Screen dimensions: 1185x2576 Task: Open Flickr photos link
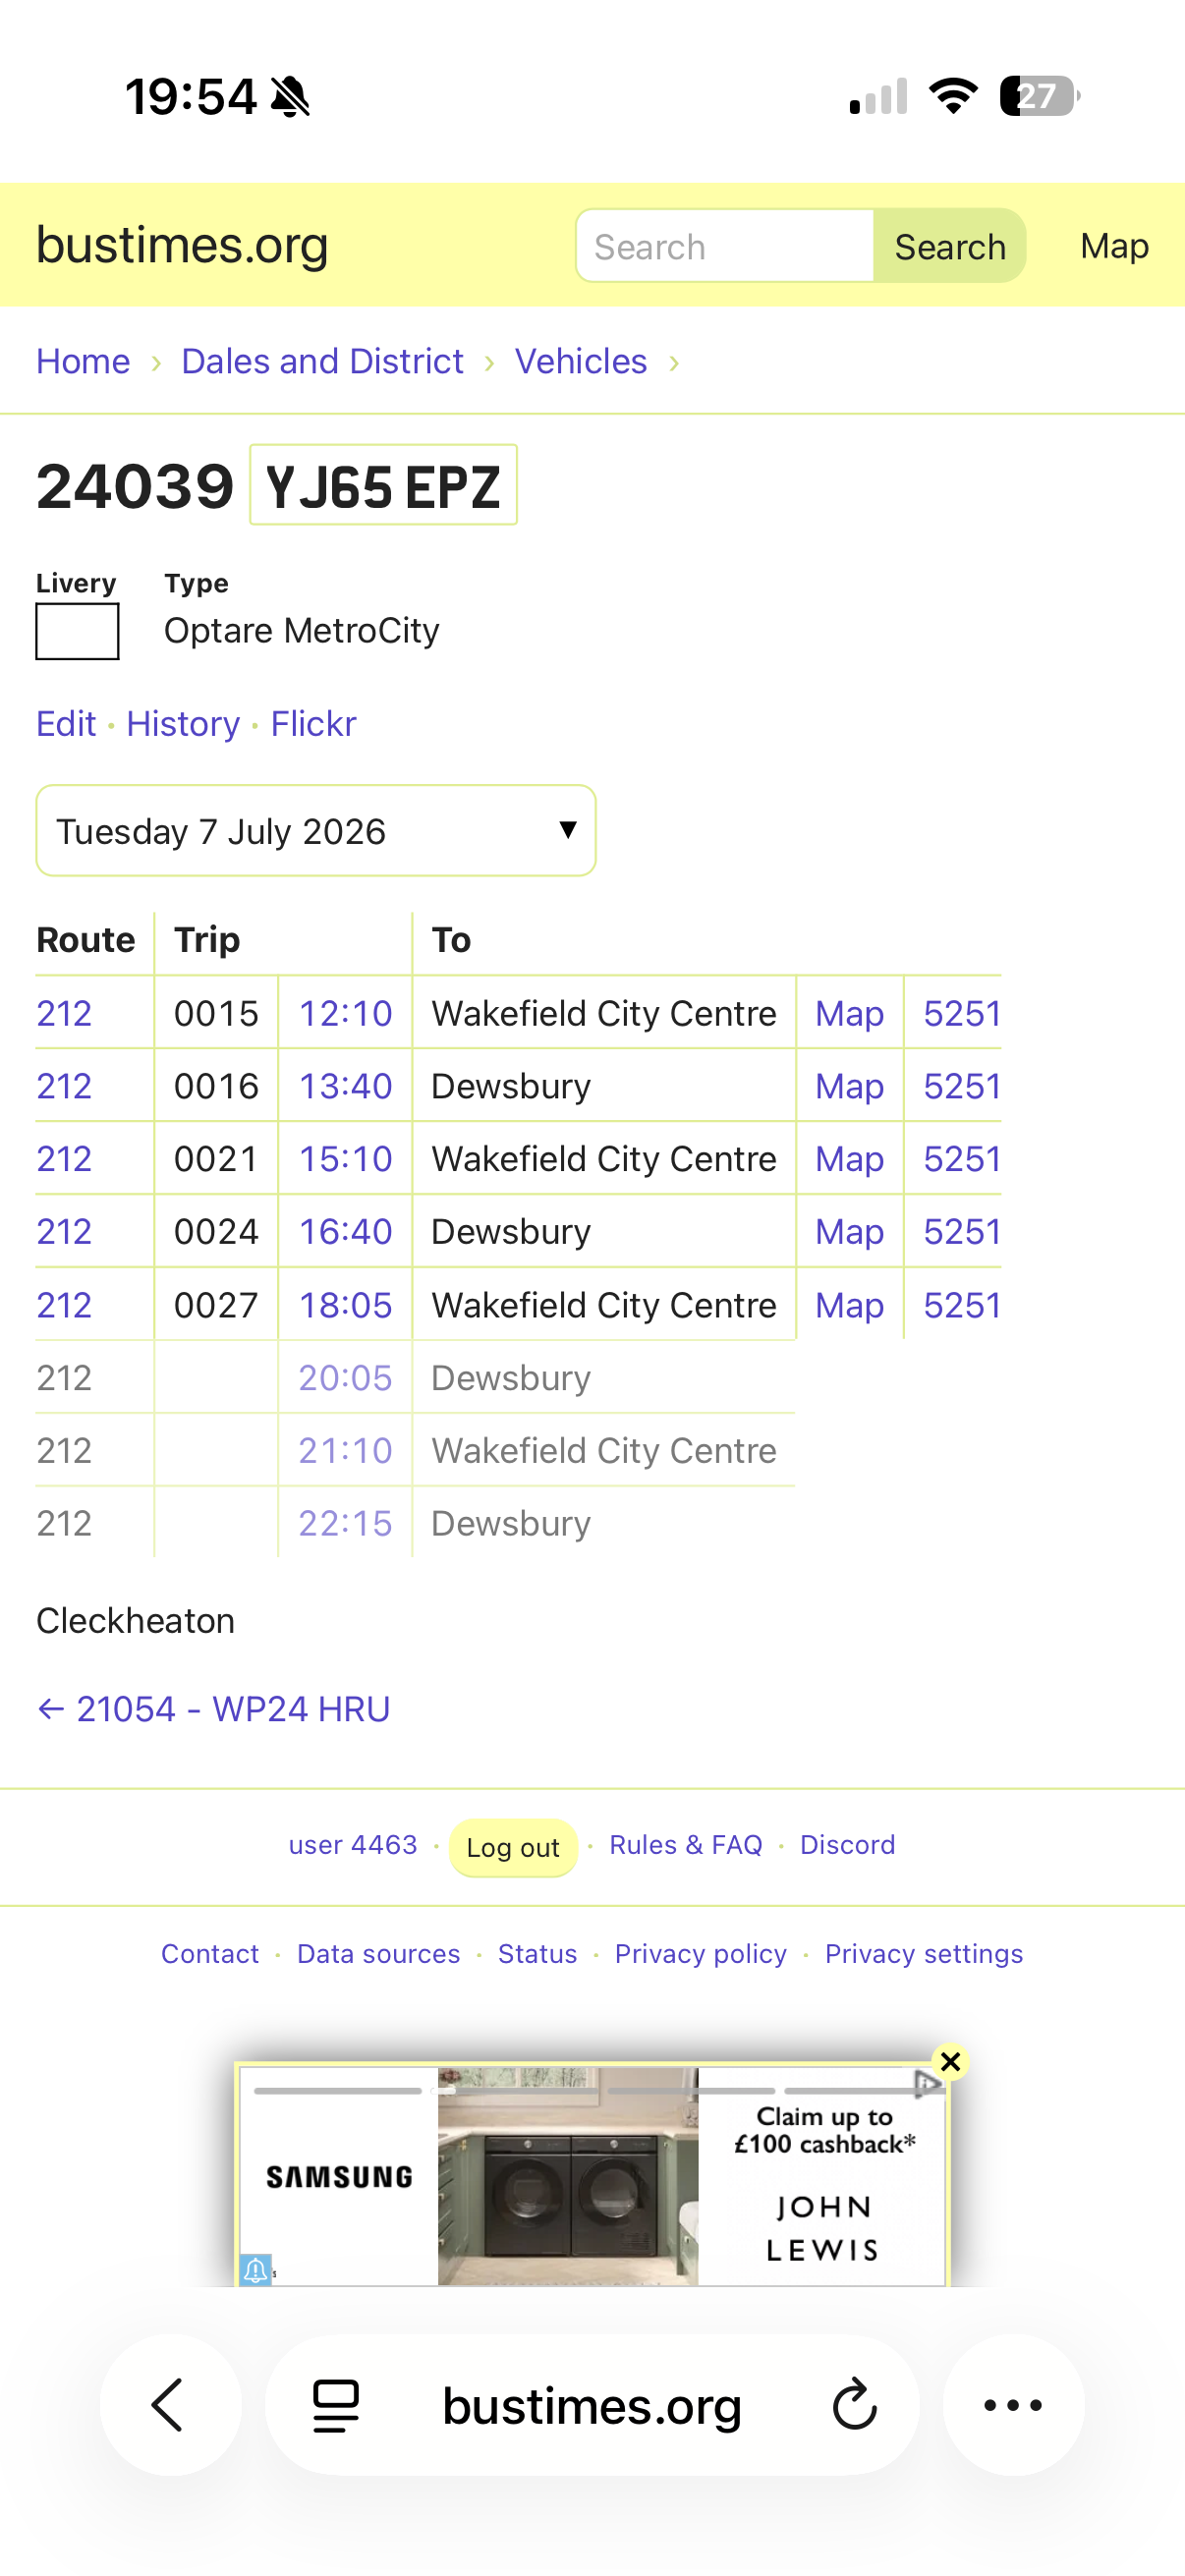click(313, 723)
